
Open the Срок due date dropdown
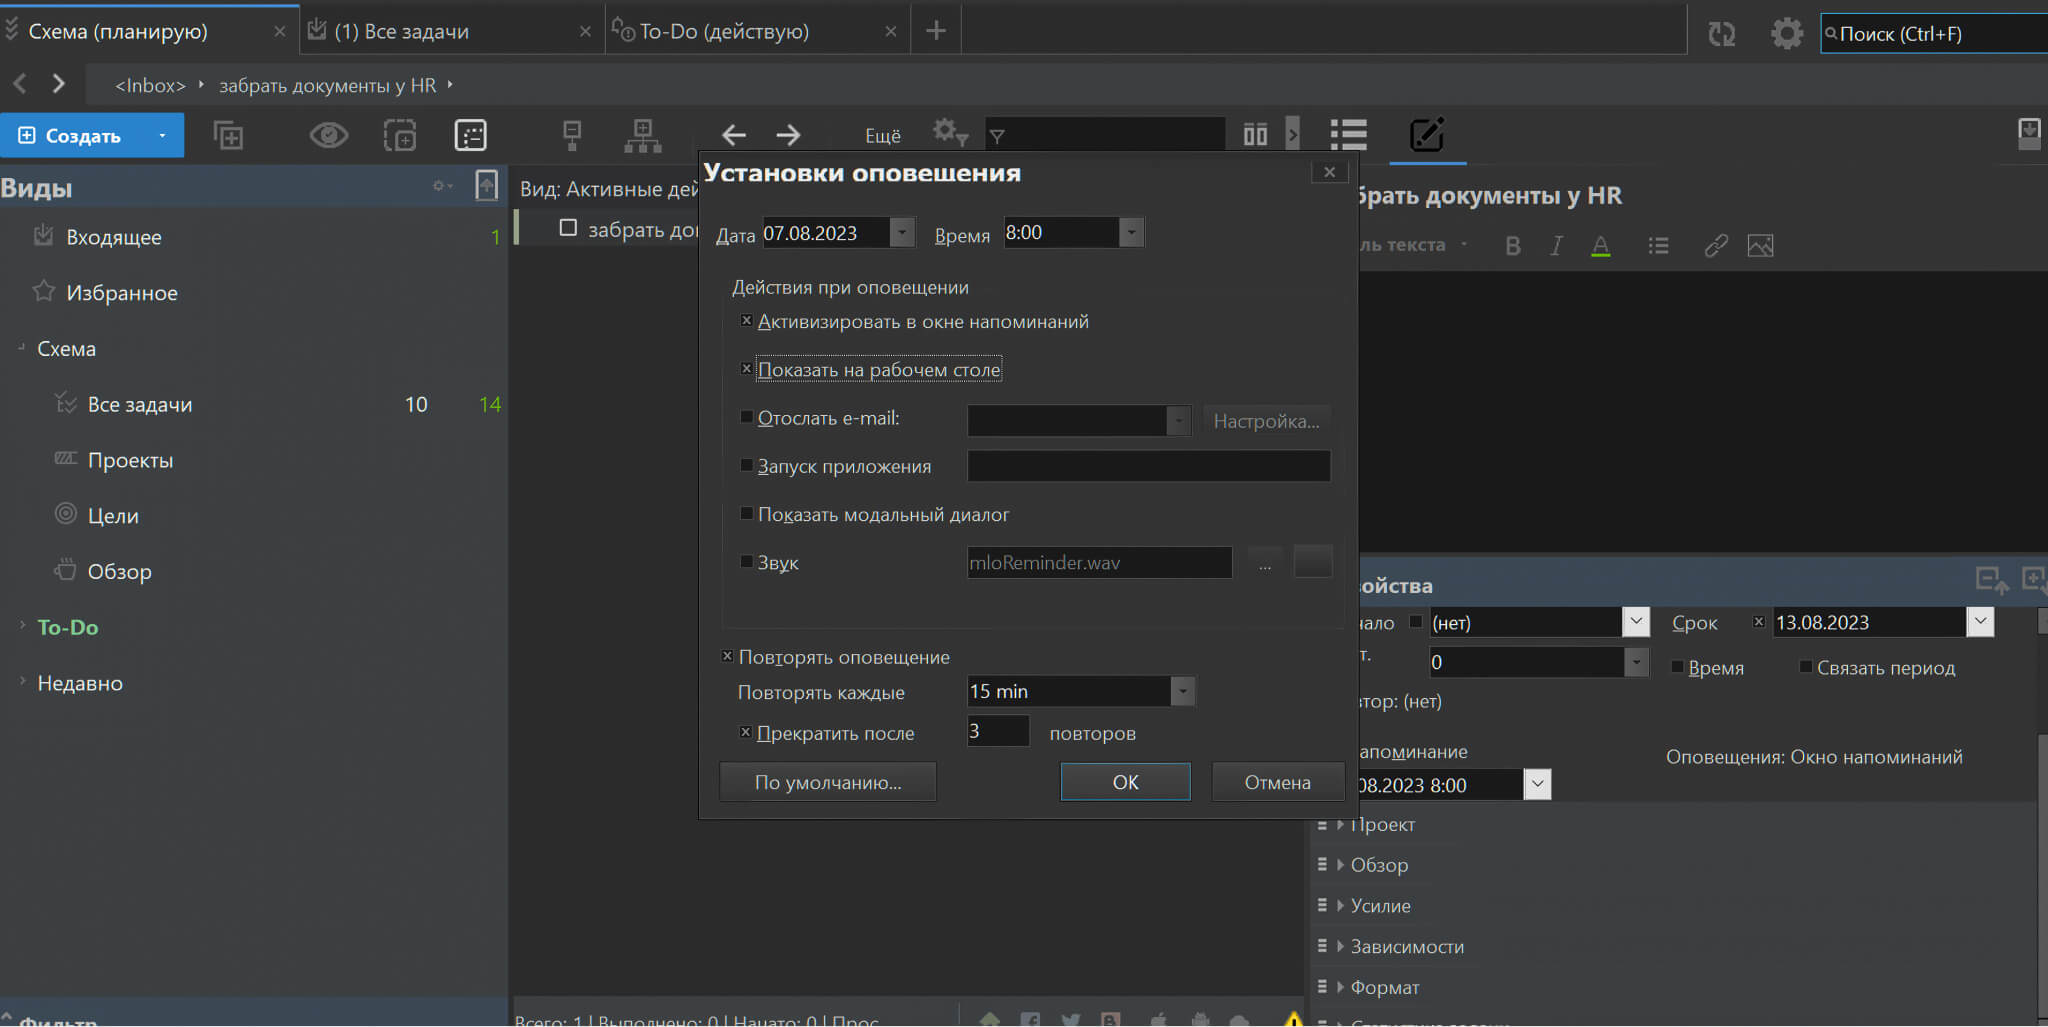point(1980,621)
